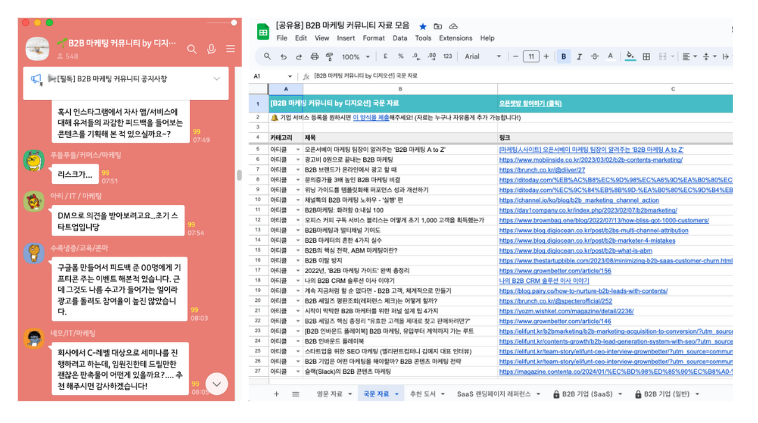Star the spreadsheet document
758x423 pixels.
pos(423,27)
